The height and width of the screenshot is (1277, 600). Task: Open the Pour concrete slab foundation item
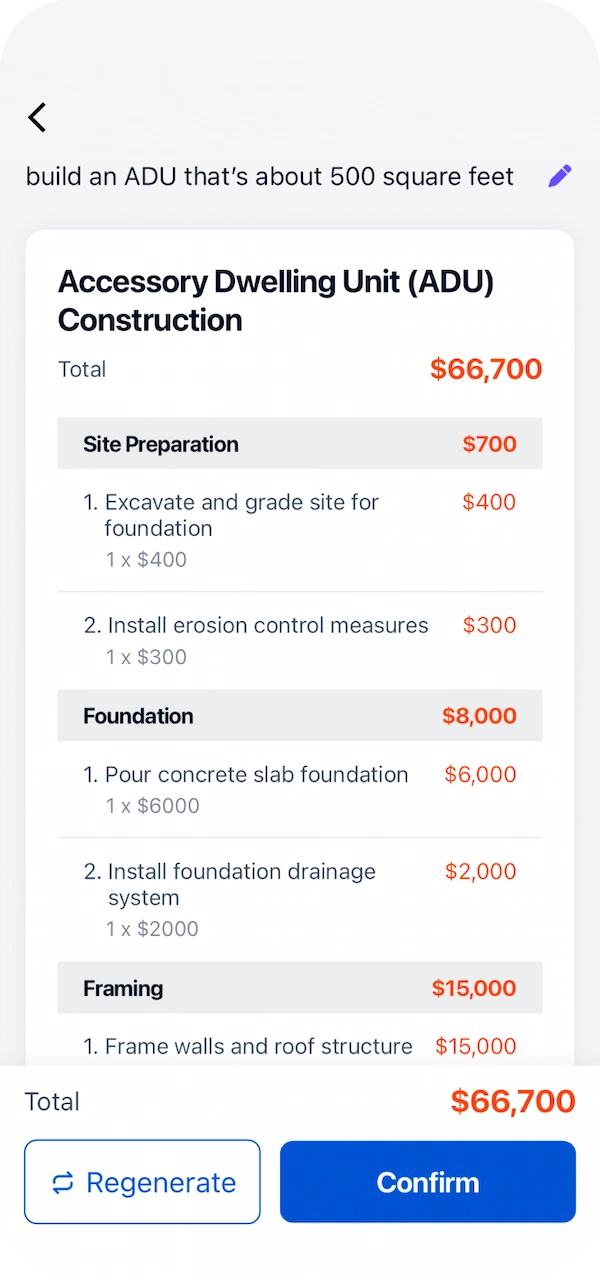pyautogui.click(x=257, y=775)
